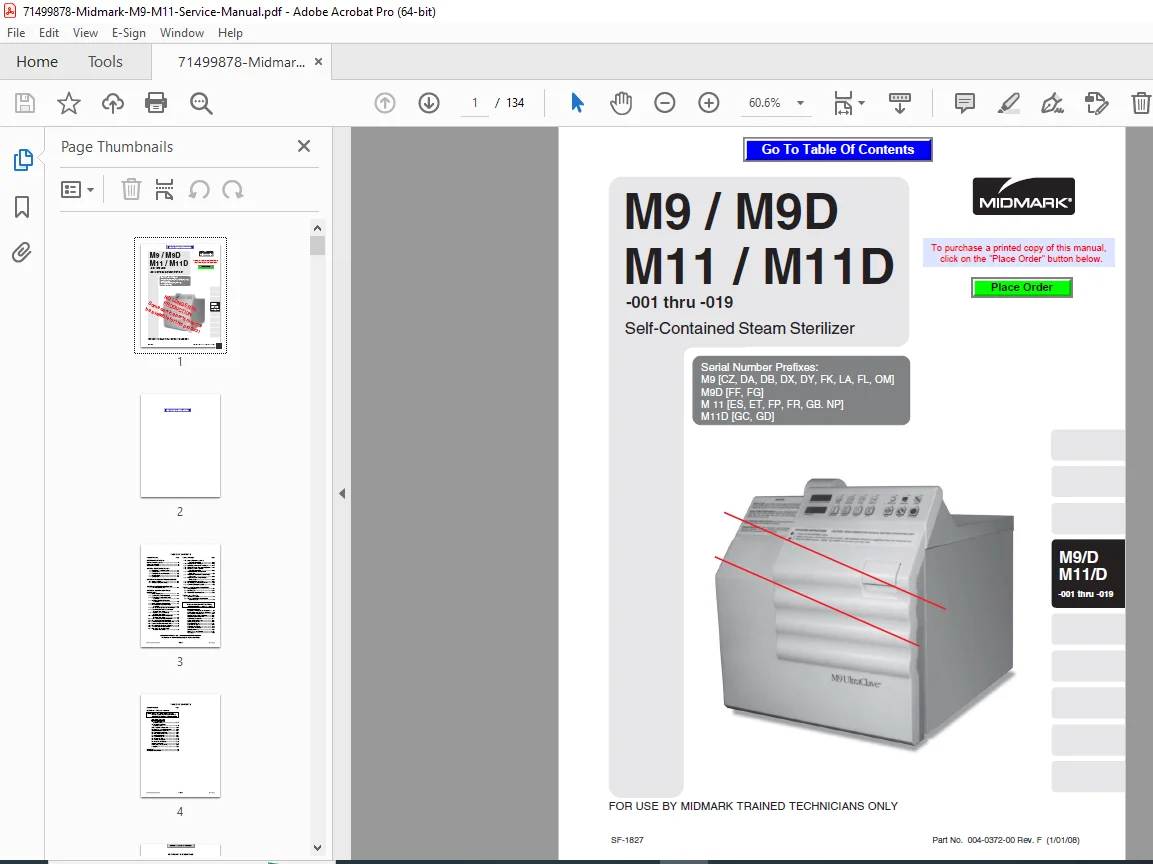Click Go To Table Of Contents button
Screen dimensions: 1153x864
click(x=838, y=149)
